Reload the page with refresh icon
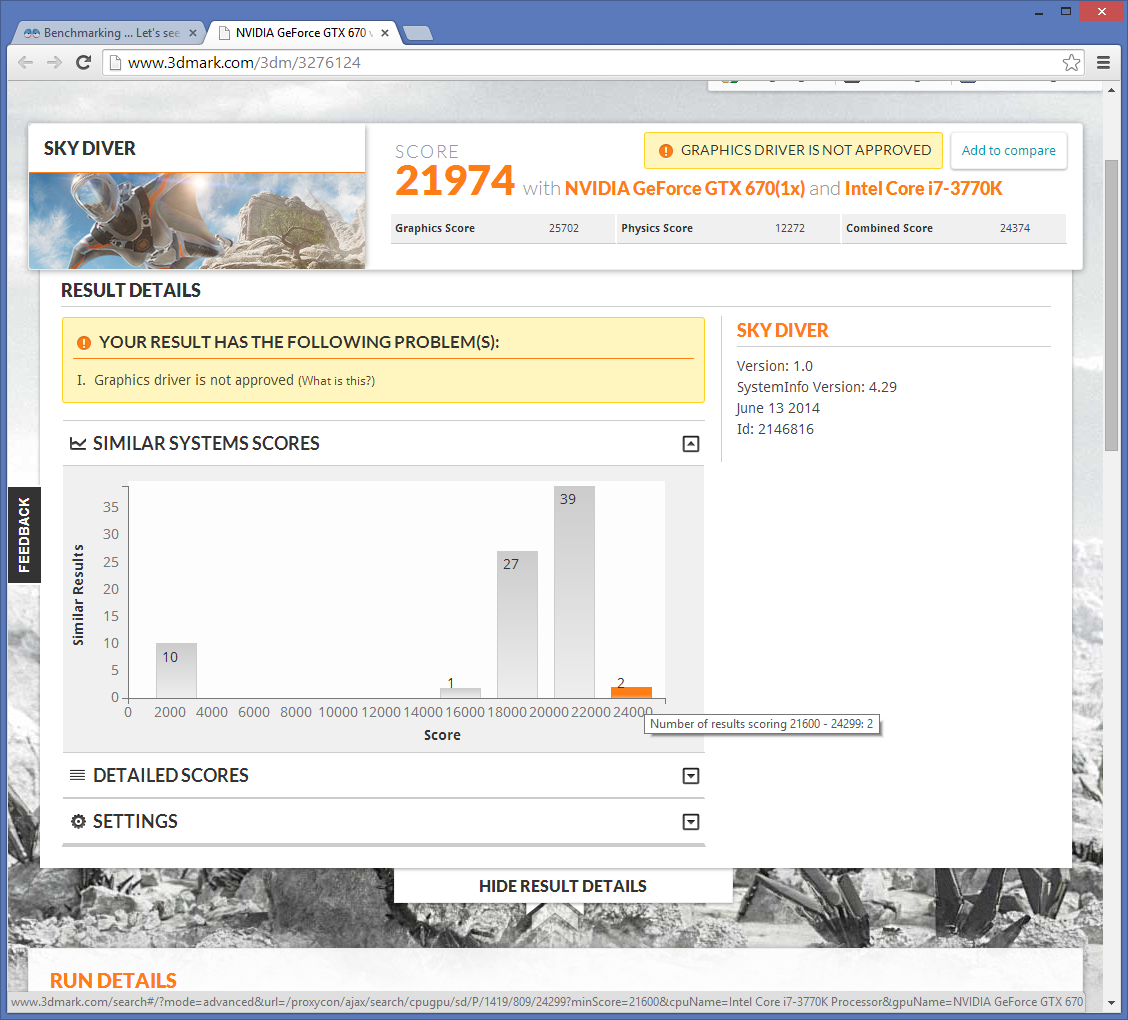 tap(83, 63)
